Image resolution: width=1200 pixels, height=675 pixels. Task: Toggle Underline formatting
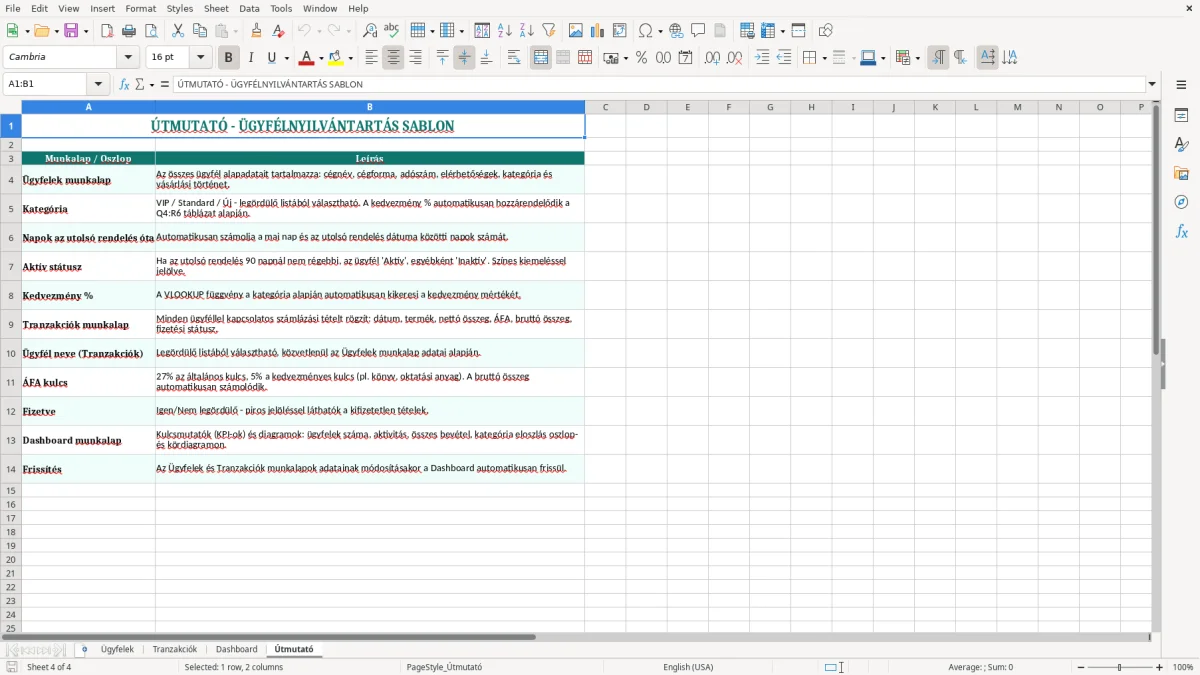[271, 58]
